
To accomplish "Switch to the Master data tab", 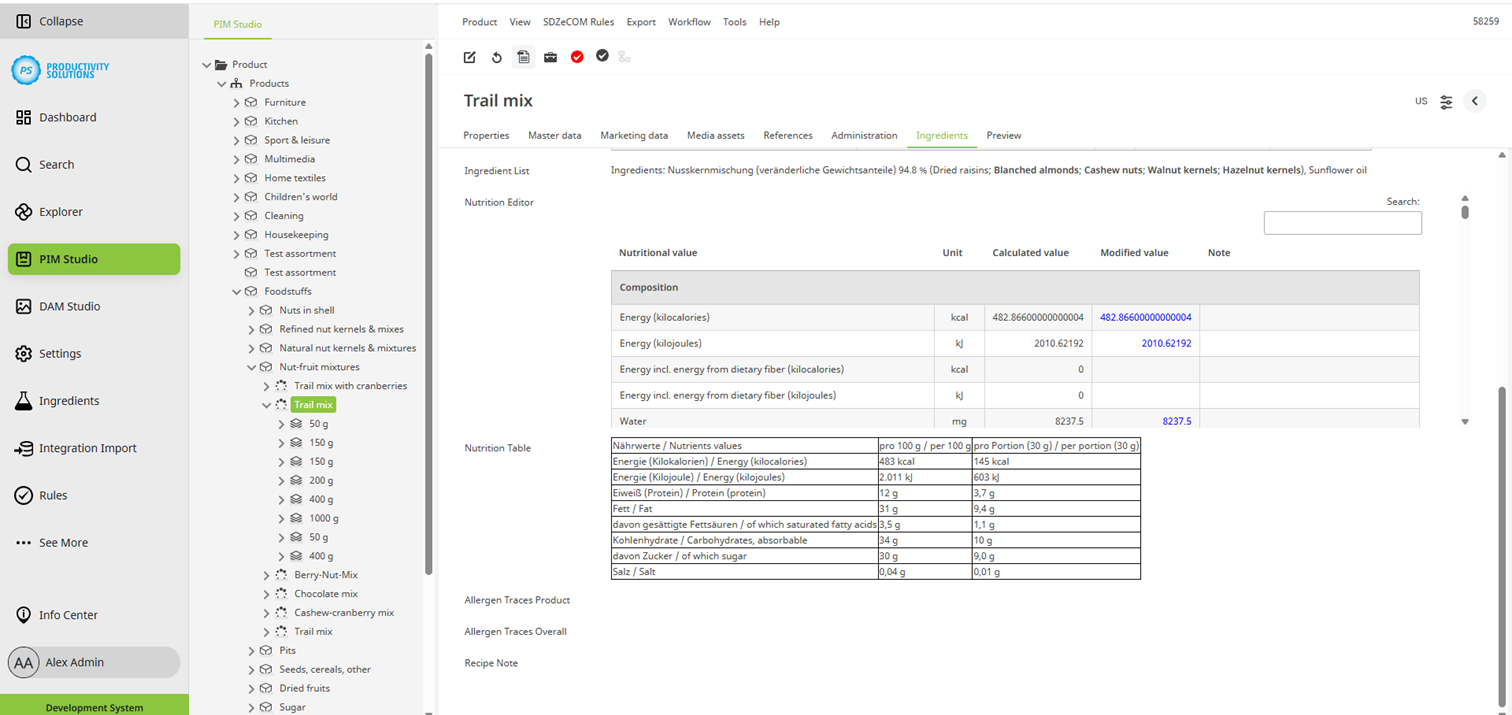I will point(555,135).
